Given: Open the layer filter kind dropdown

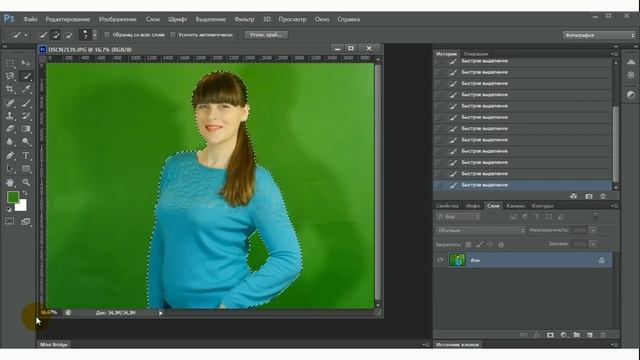Looking at the screenshot, I should click(458, 217).
